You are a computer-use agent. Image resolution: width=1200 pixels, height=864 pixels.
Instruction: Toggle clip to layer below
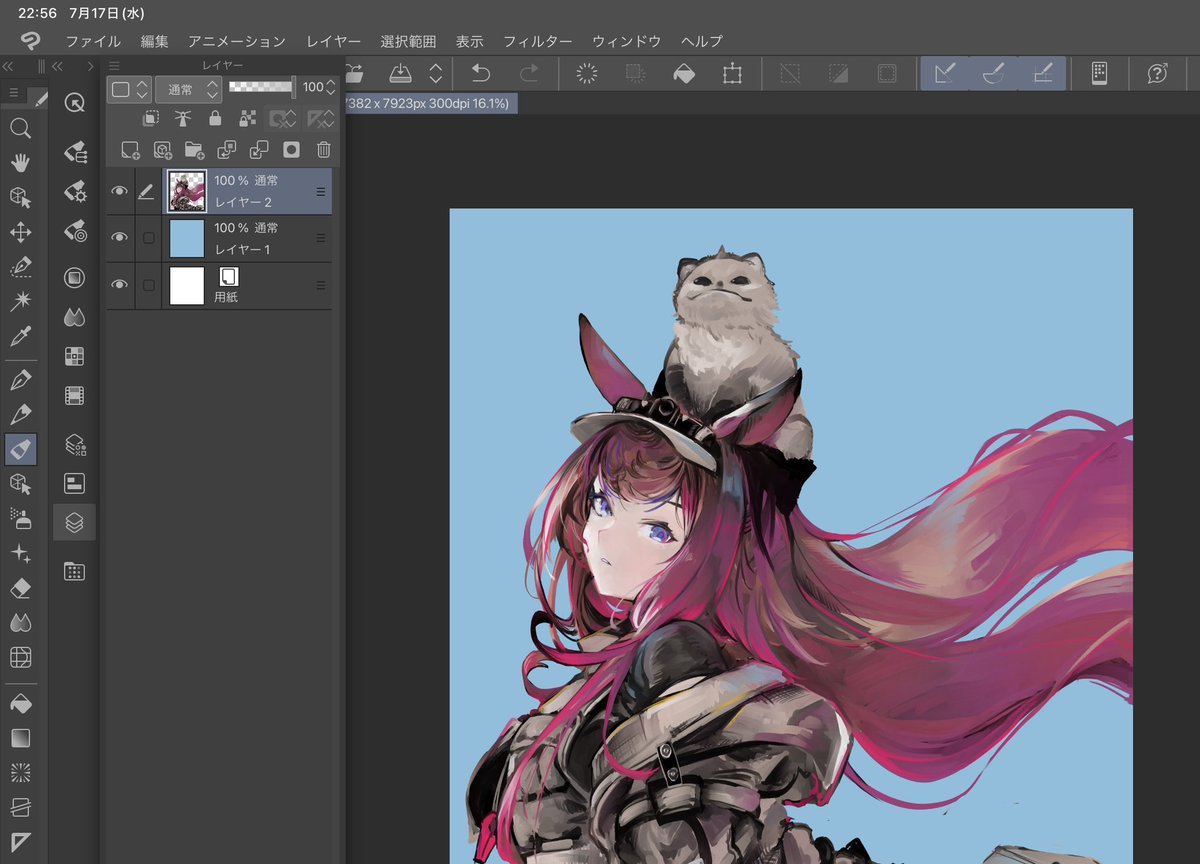(x=150, y=118)
